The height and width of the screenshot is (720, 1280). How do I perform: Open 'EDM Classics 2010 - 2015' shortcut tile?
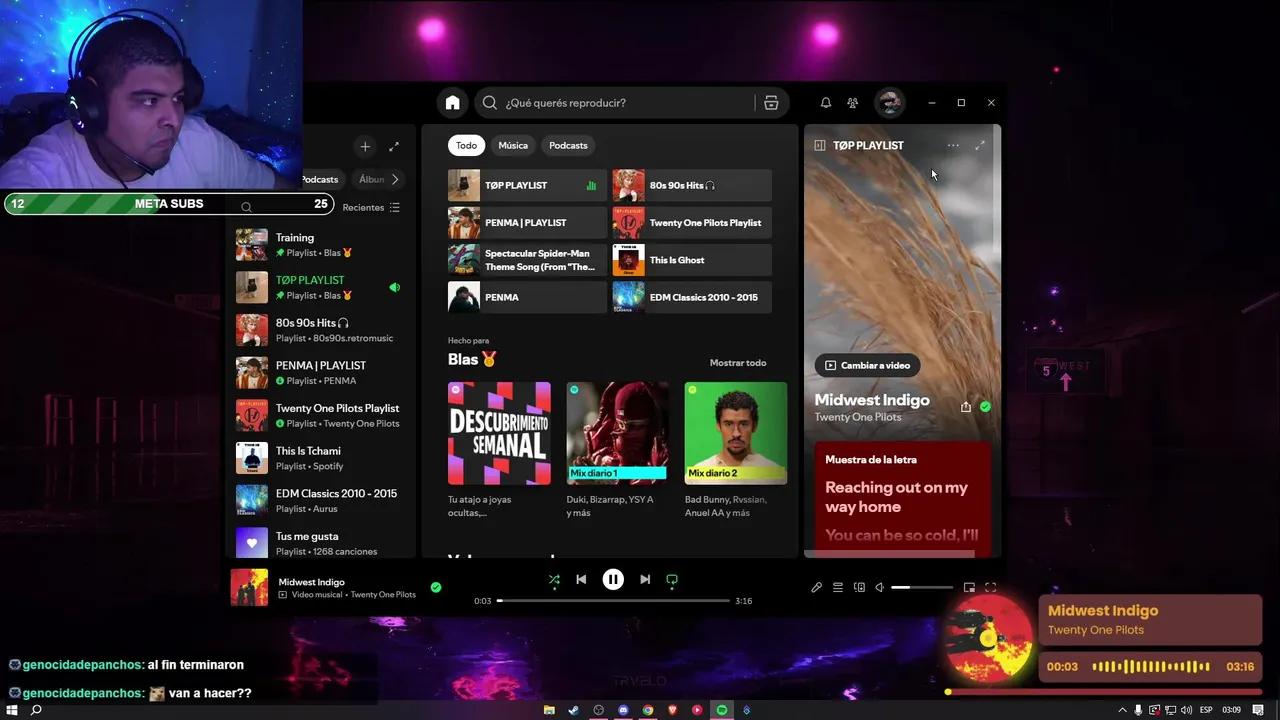click(692, 297)
